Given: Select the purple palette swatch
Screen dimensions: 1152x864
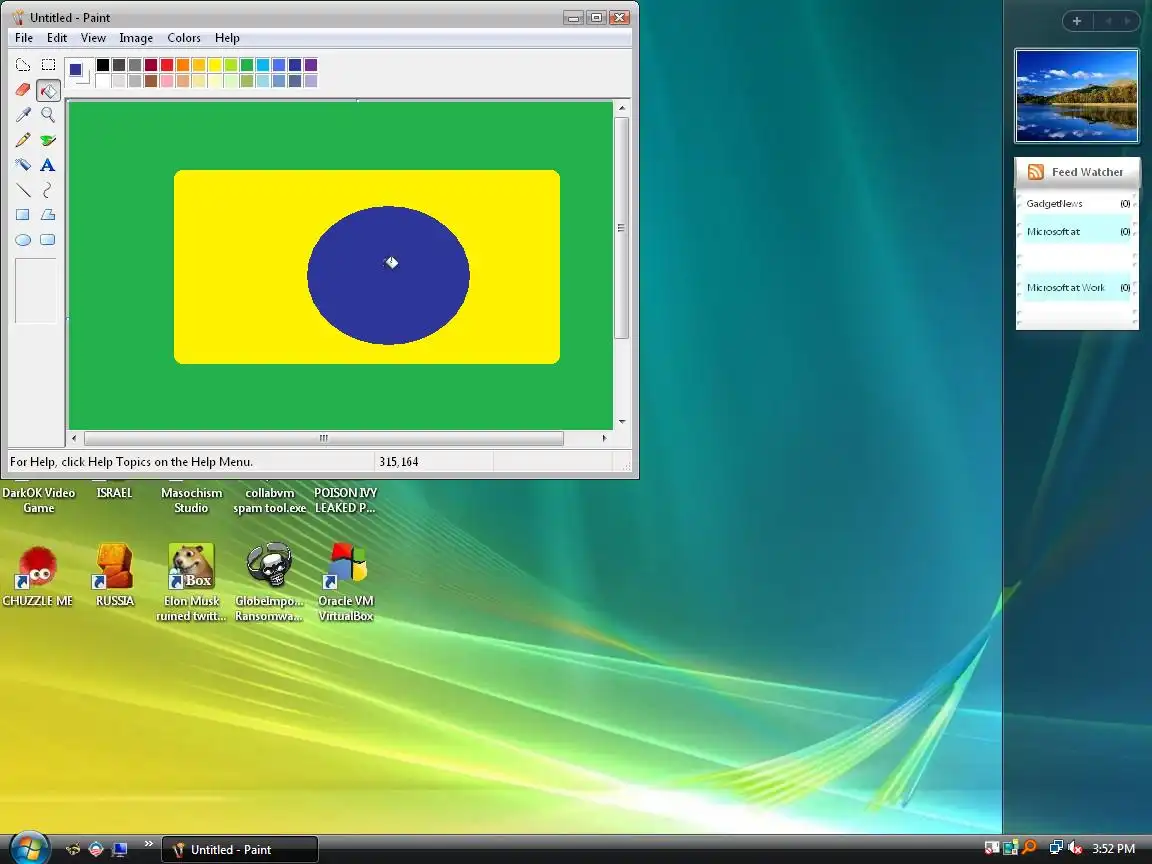Looking at the screenshot, I should click(x=311, y=65).
